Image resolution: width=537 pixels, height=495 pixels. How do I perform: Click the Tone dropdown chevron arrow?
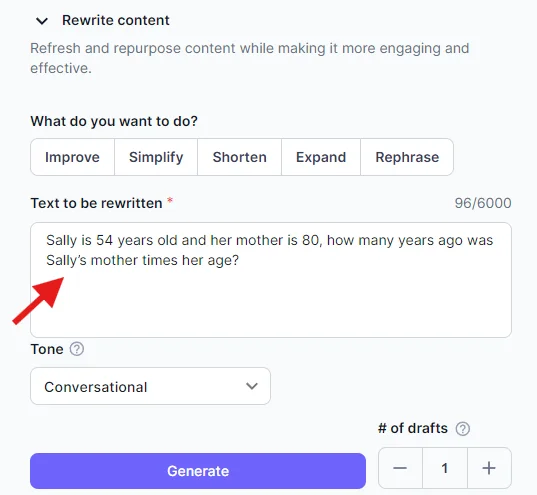point(252,386)
